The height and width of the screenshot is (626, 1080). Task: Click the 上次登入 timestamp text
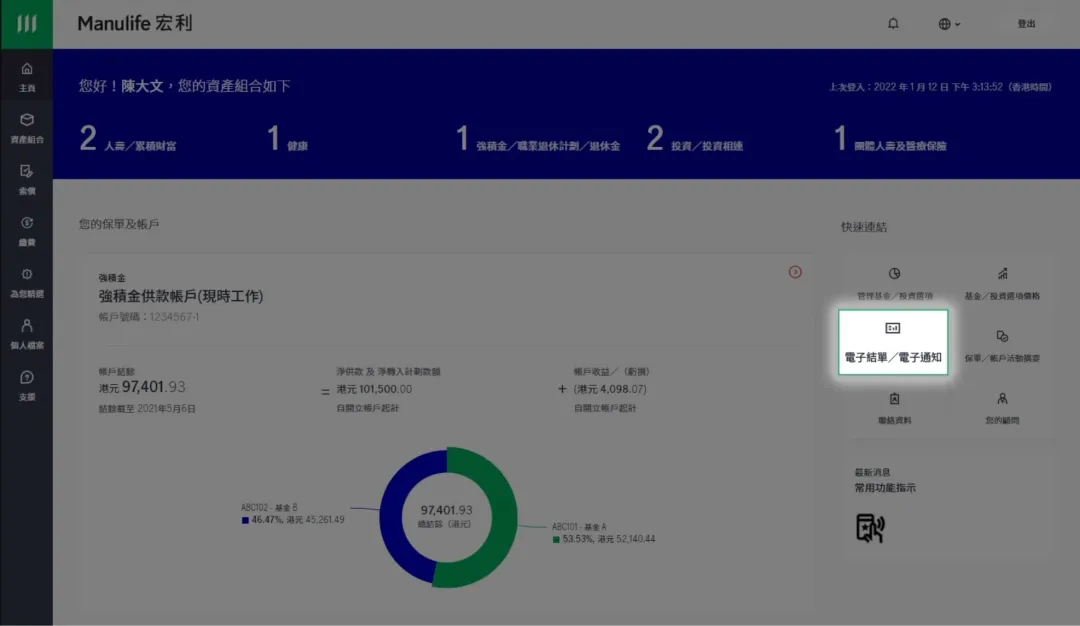[x=939, y=87]
